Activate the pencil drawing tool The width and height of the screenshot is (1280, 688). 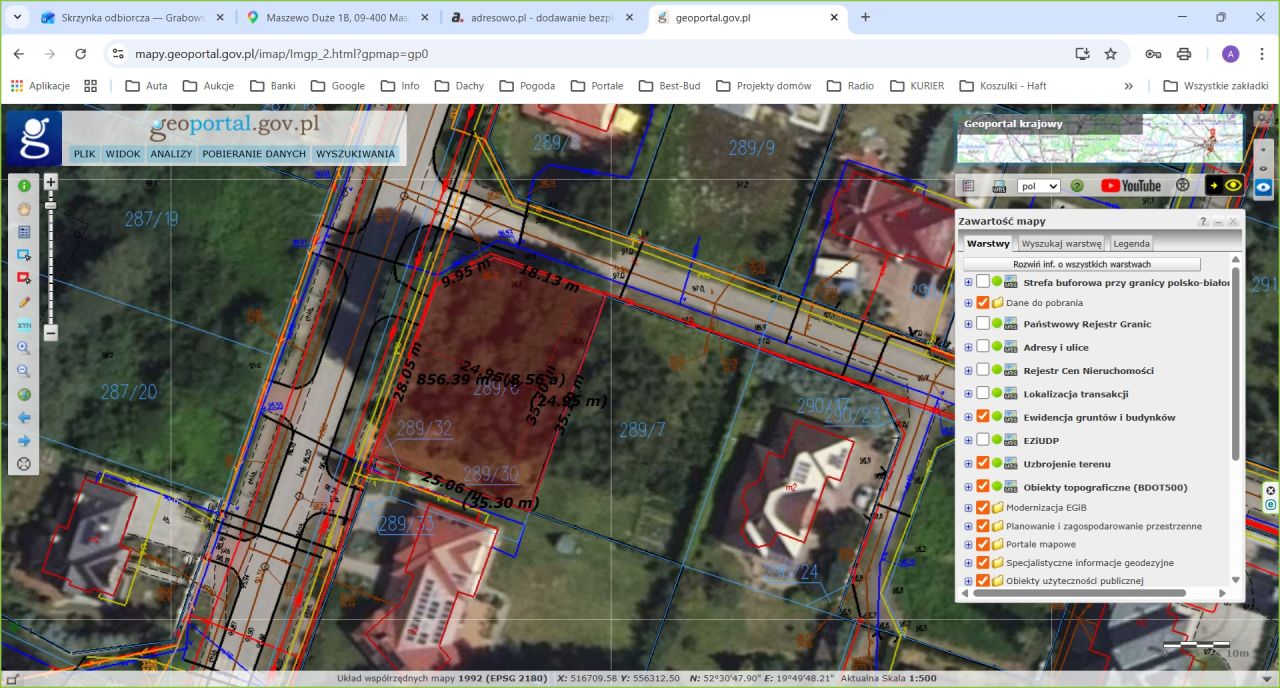click(x=24, y=301)
